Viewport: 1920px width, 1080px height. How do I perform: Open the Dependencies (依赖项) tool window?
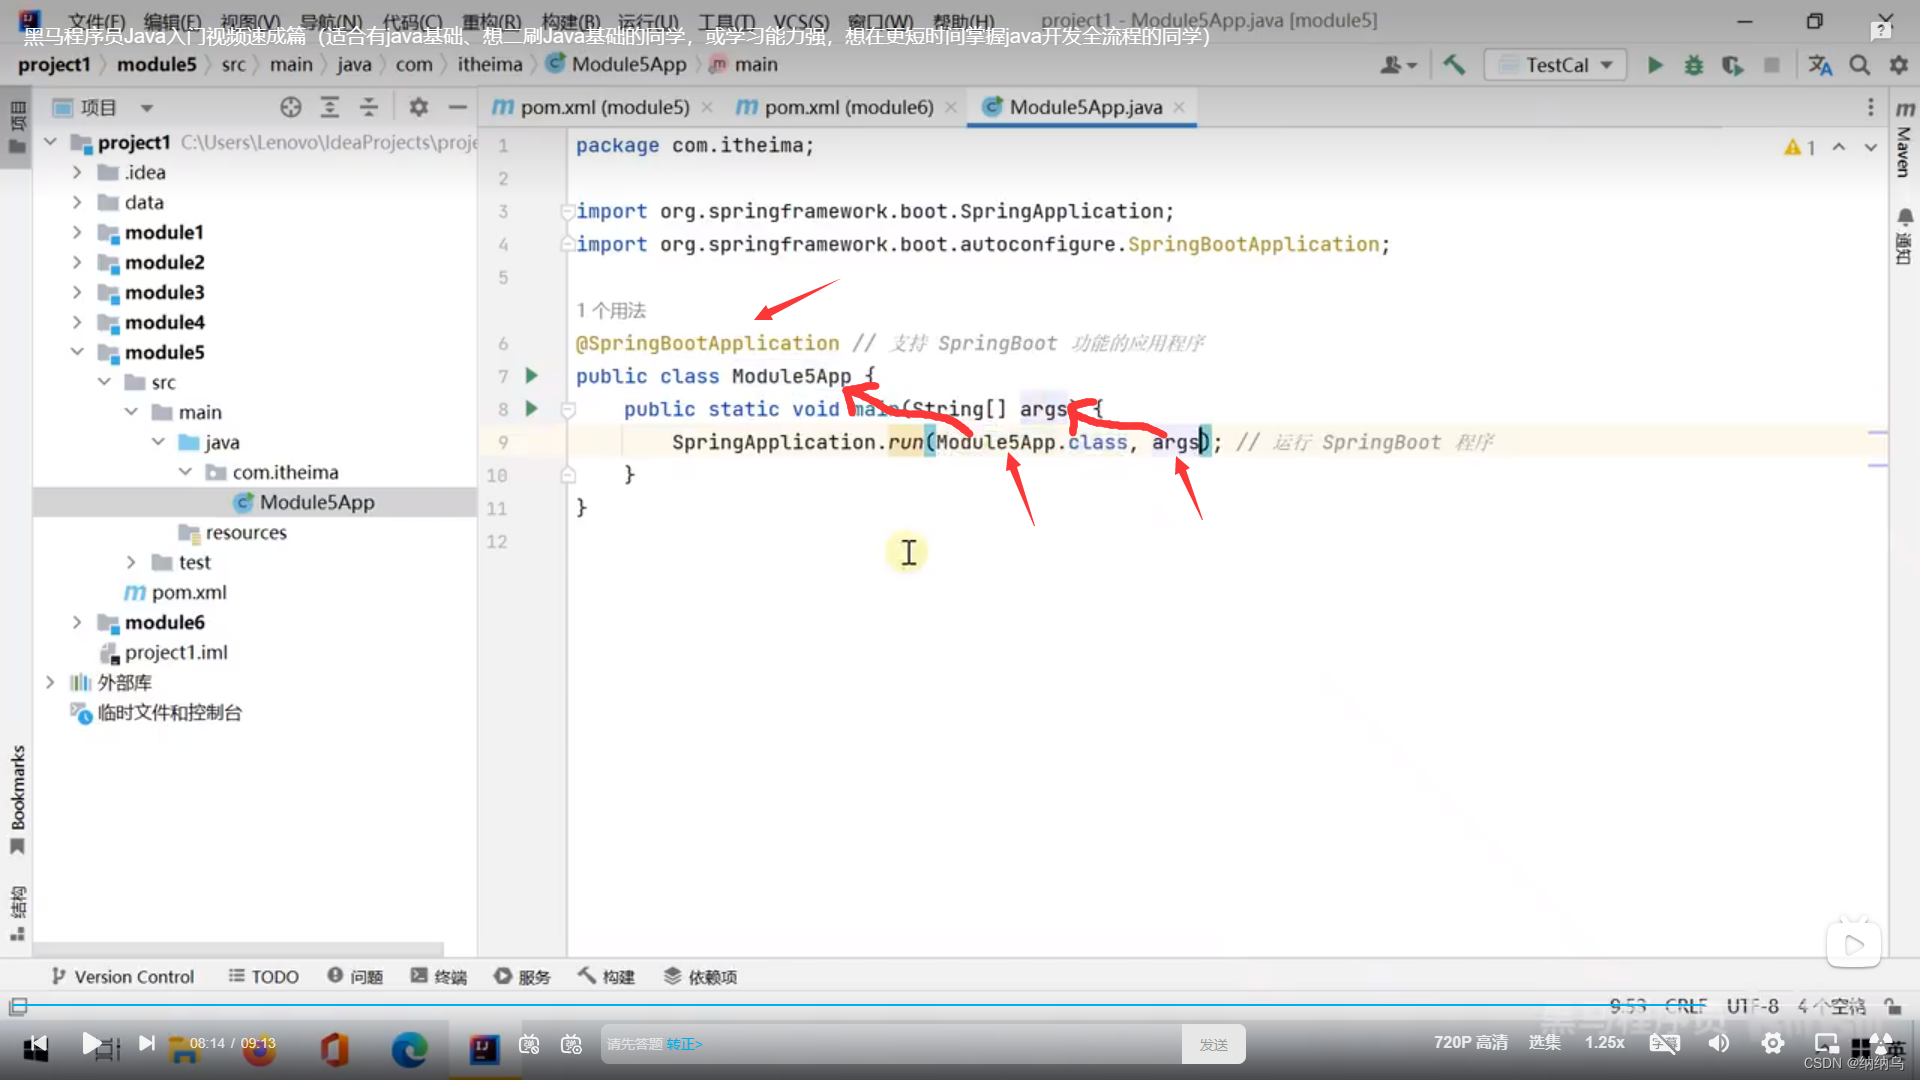701,977
